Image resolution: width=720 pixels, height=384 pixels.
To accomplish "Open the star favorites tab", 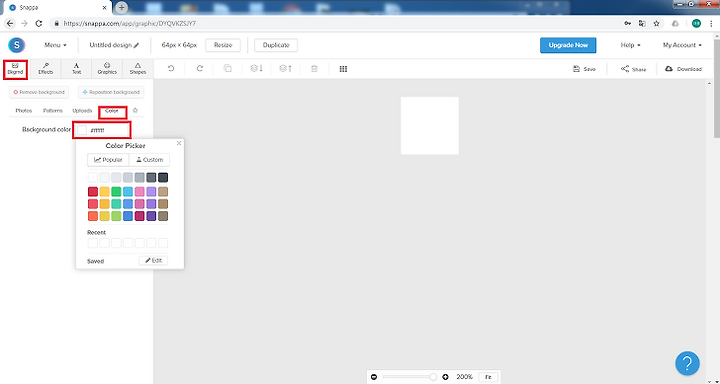I will 135,110.
